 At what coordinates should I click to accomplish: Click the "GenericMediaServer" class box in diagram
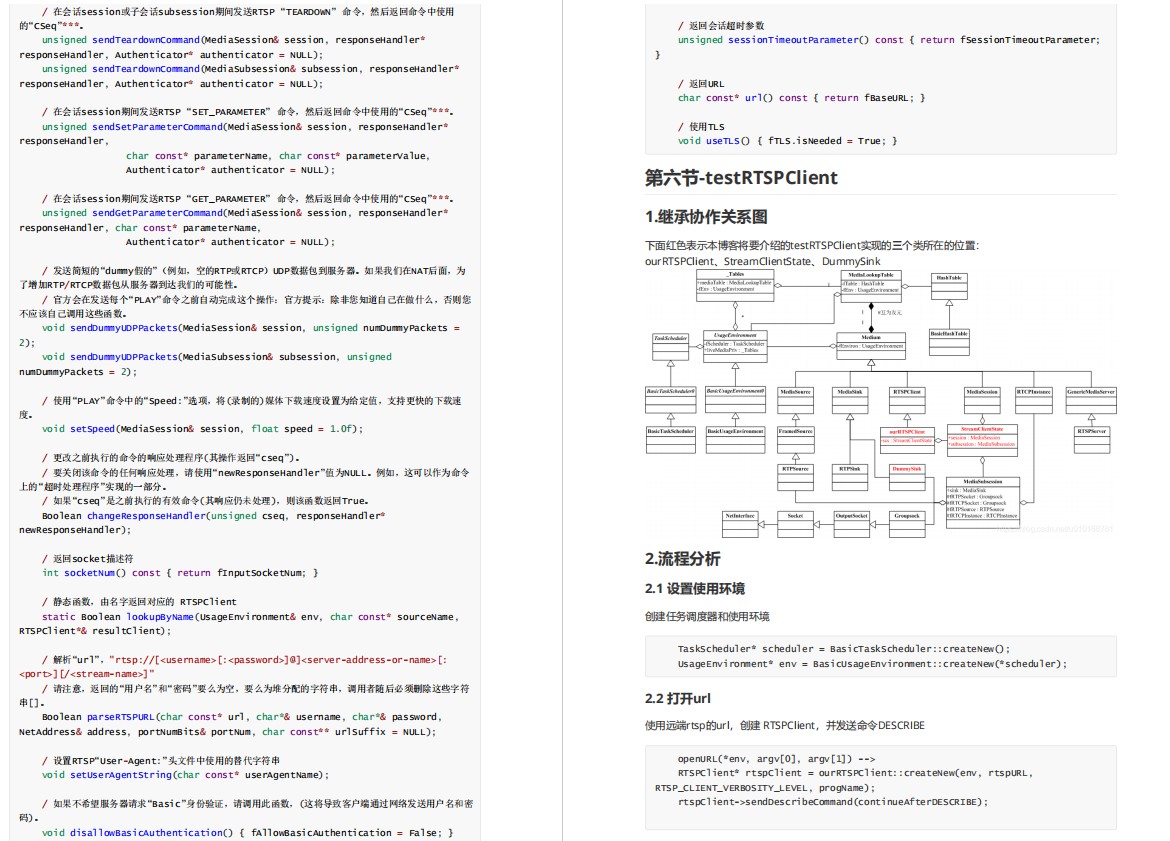(x=1091, y=400)
